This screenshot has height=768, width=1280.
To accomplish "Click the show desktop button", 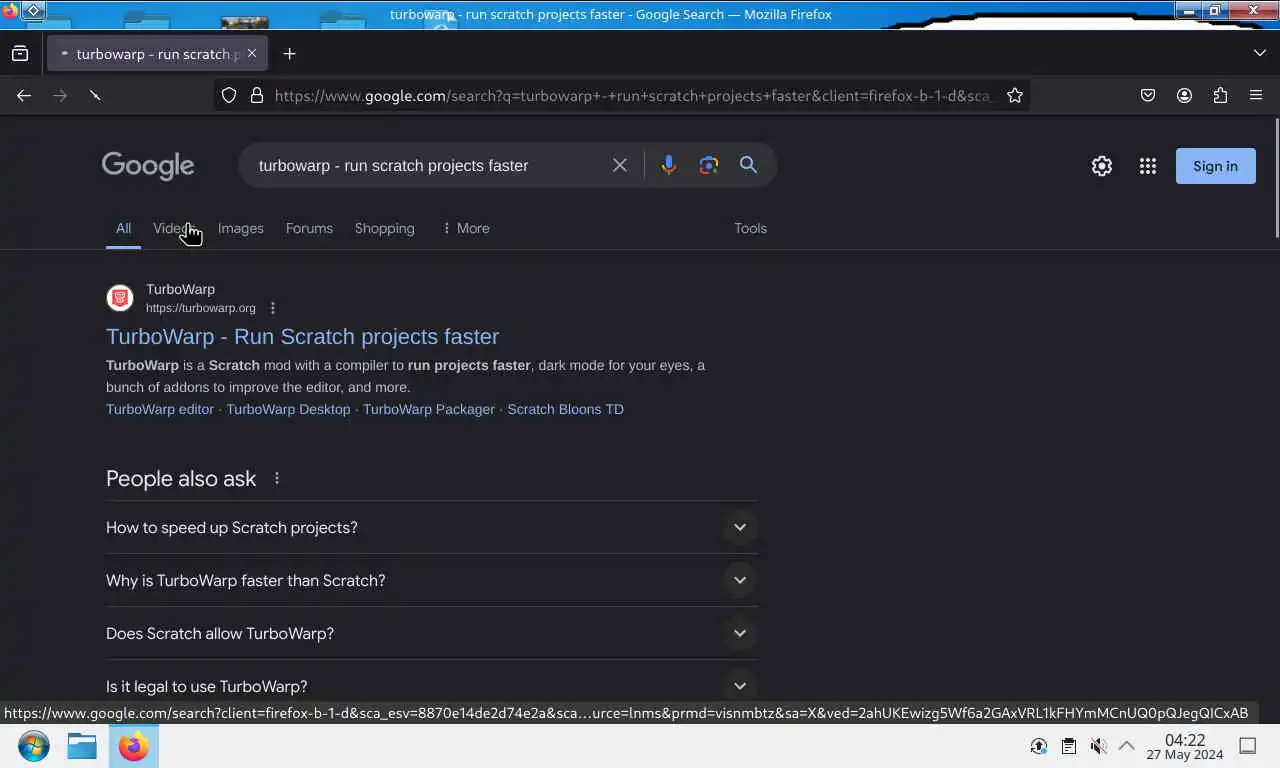I will click(x=1248, y=746).
